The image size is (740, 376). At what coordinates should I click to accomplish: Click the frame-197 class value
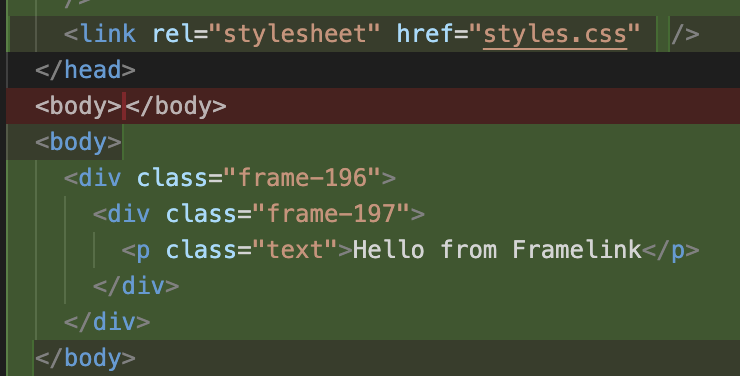(x=331, y=214)
